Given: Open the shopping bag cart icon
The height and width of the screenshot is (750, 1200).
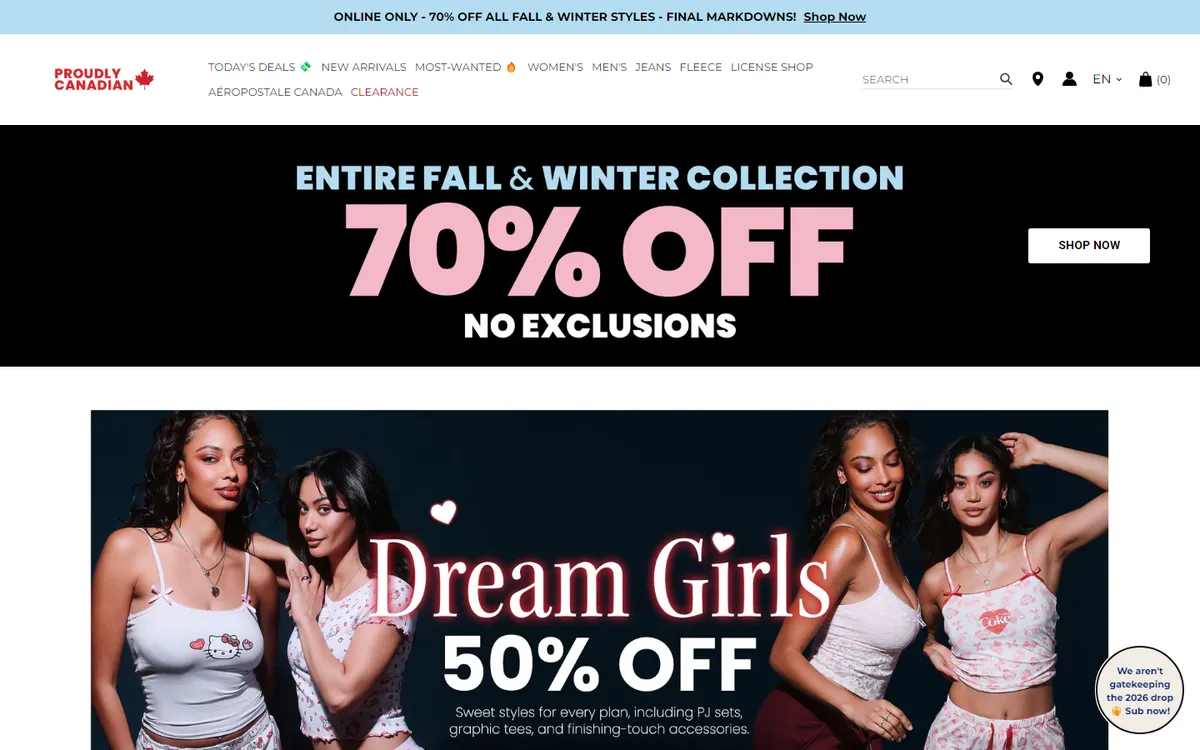Looking at the screenshot, I should 1145,79.
